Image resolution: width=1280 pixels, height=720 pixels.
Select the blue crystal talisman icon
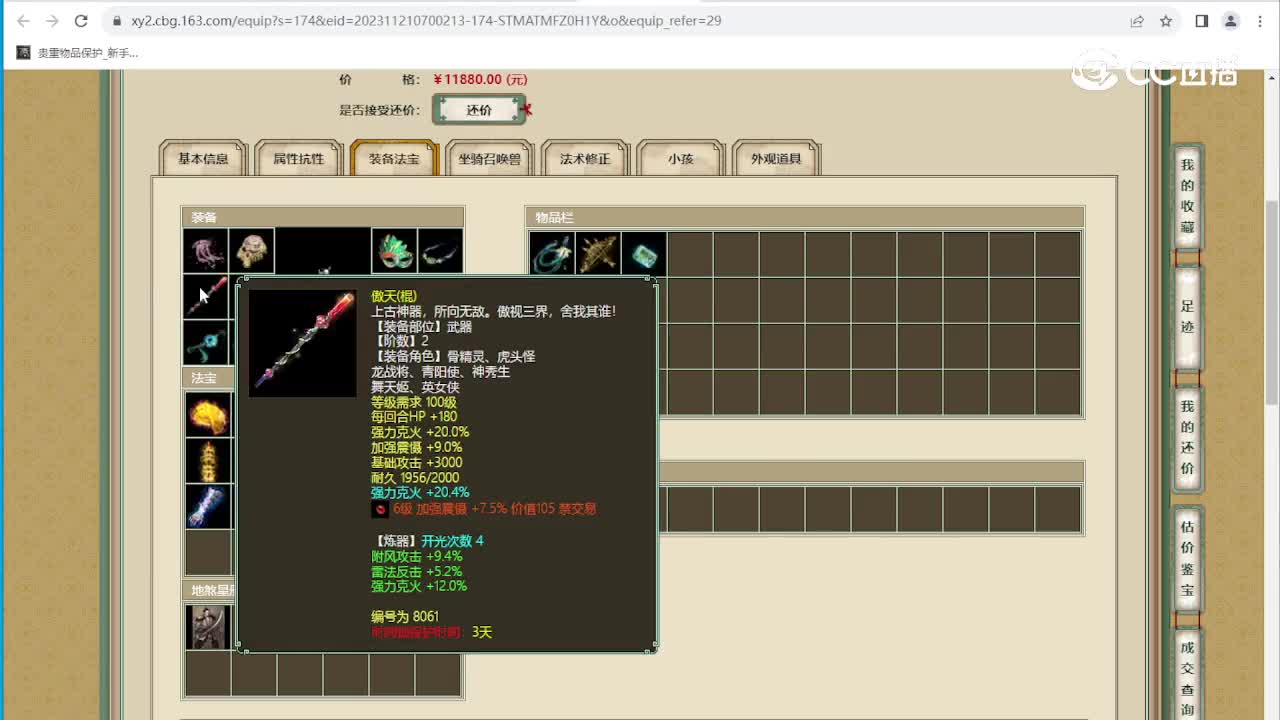click(x=208, y=506)
